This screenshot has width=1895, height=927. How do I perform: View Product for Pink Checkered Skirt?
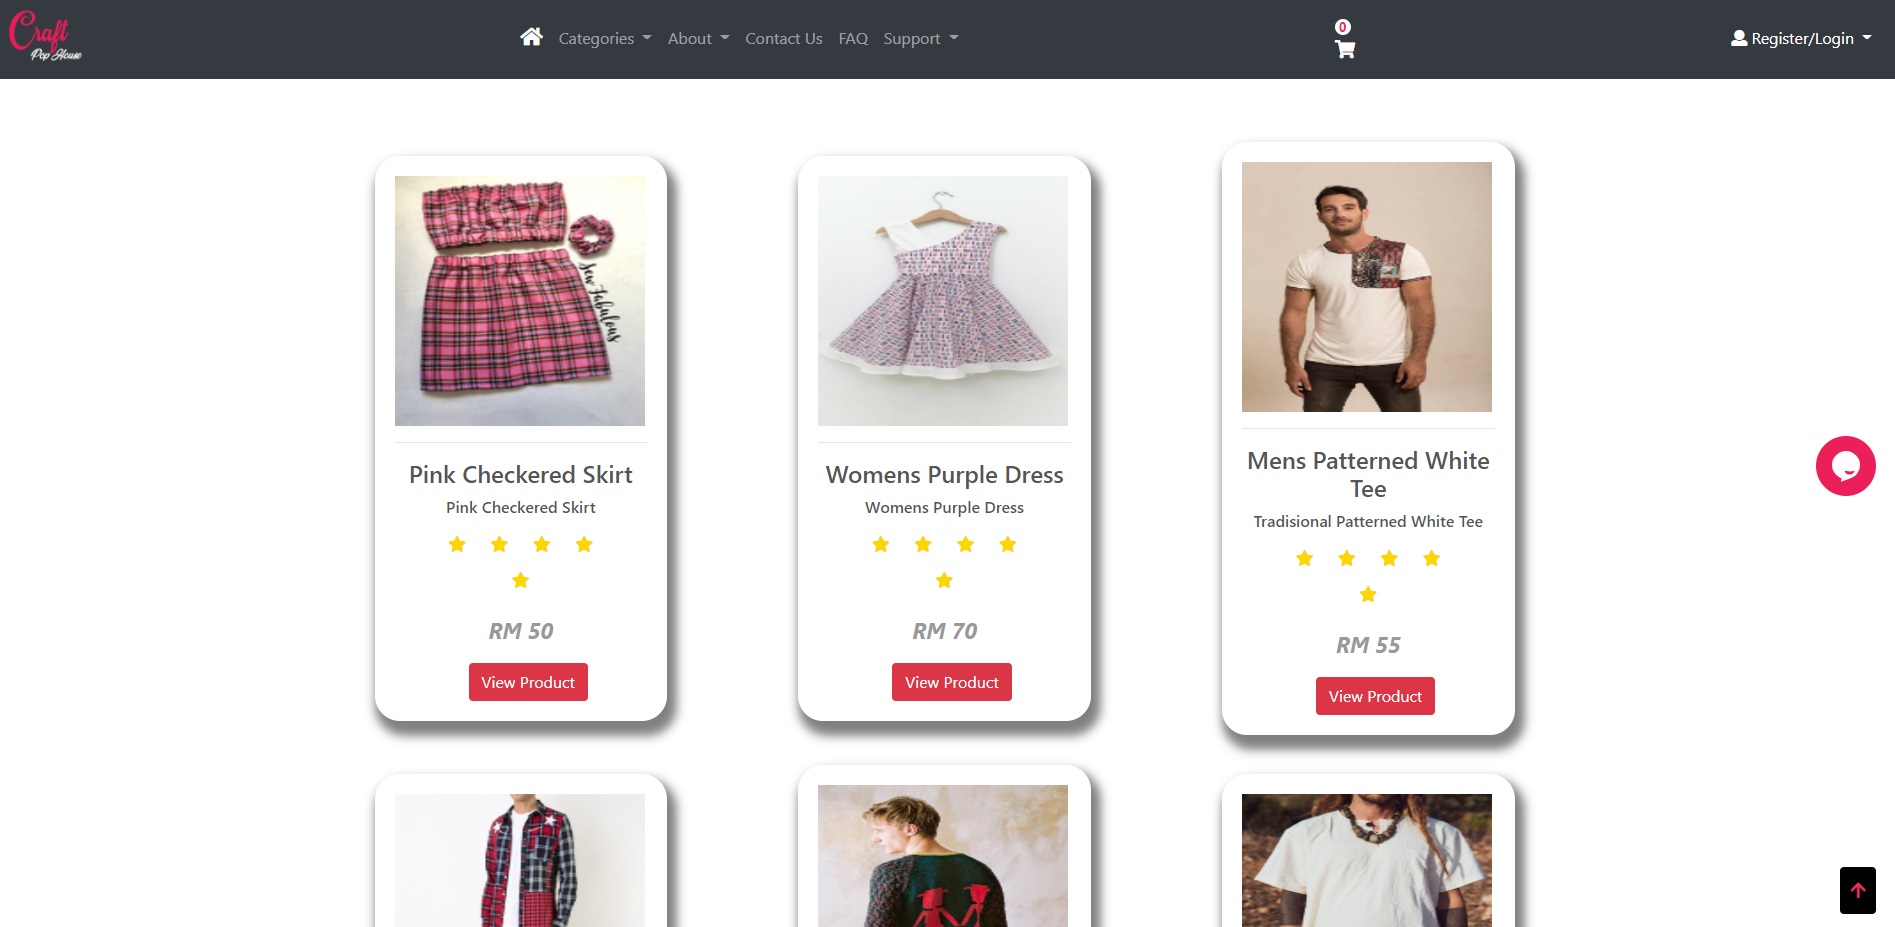(528, 682)
